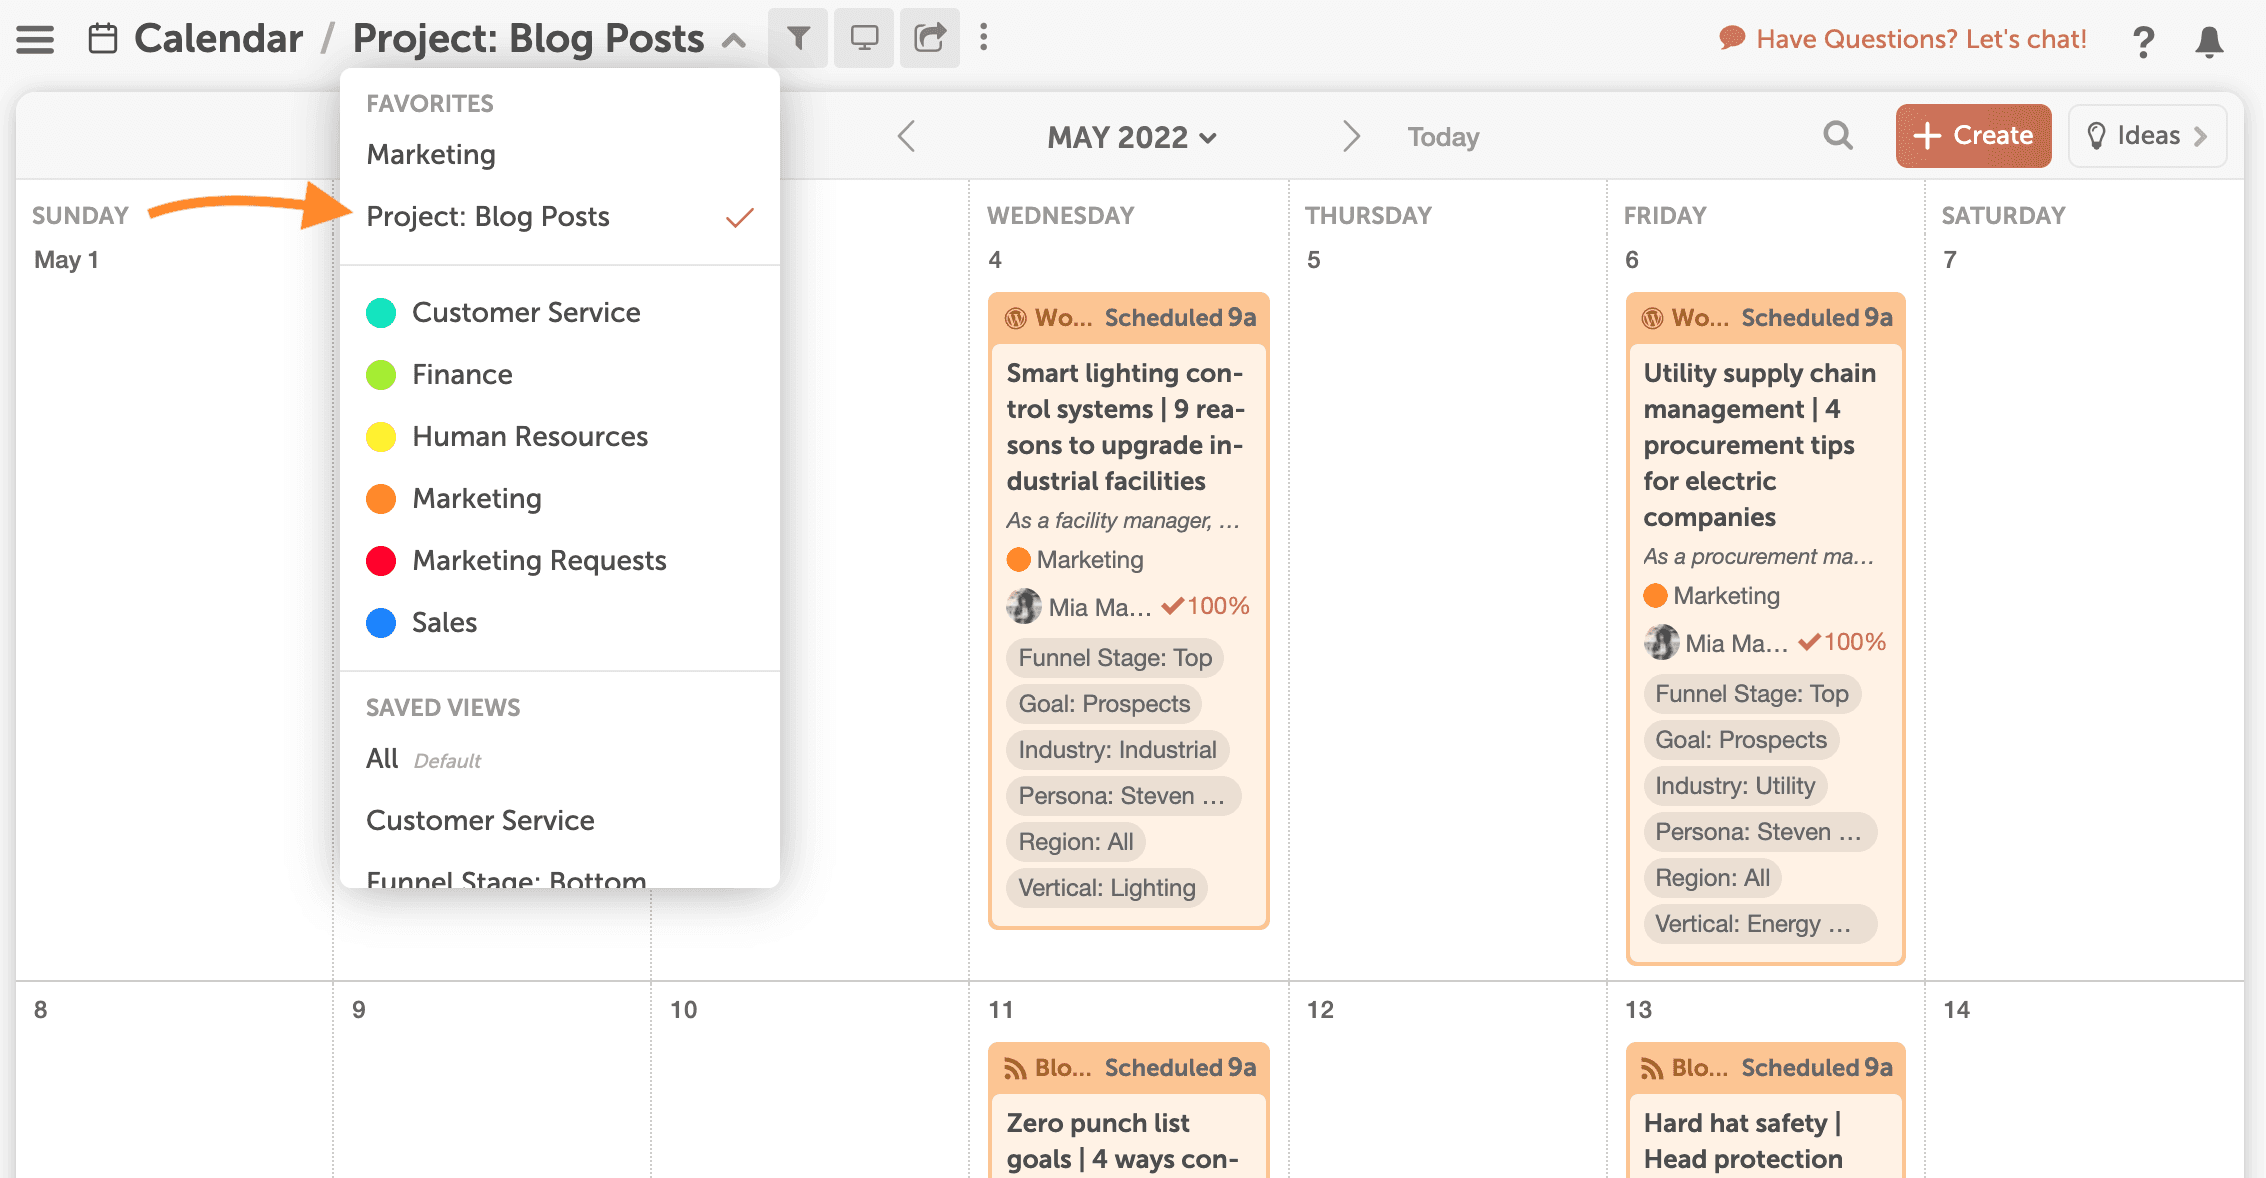Click the Create button
The height and width of the screenshot is (1178, 2266).
(x=1973, y=136)
